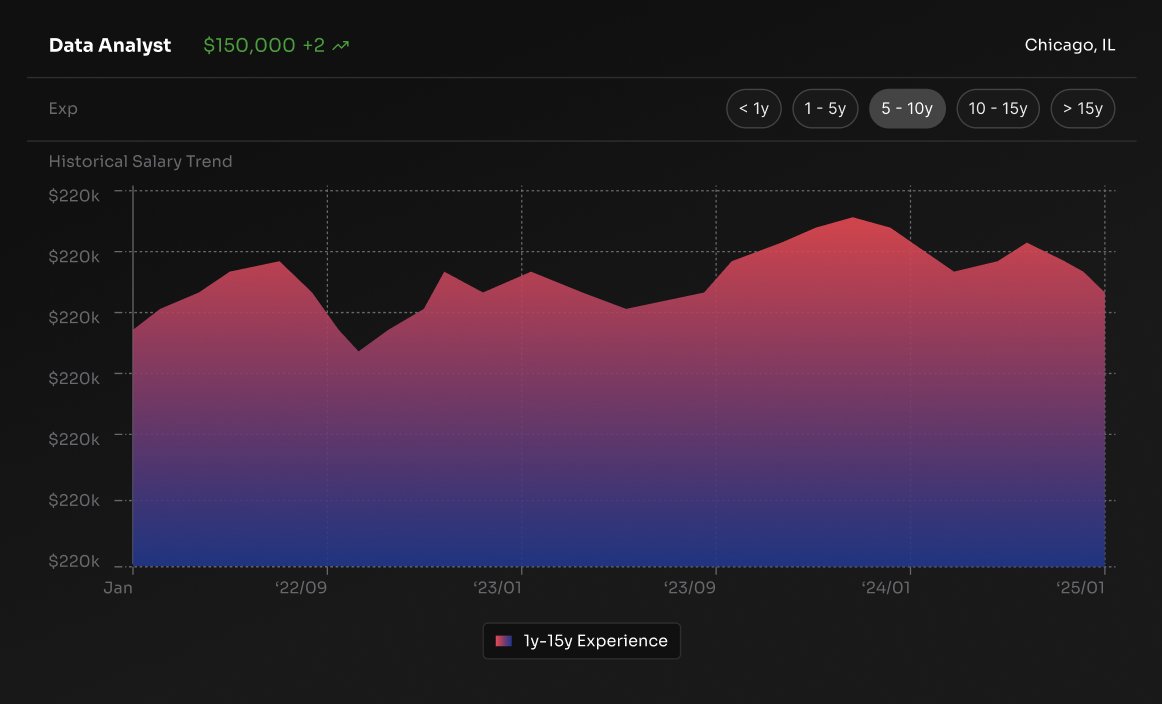Click the gradient legend swatch icon

(x=503, y=641)
